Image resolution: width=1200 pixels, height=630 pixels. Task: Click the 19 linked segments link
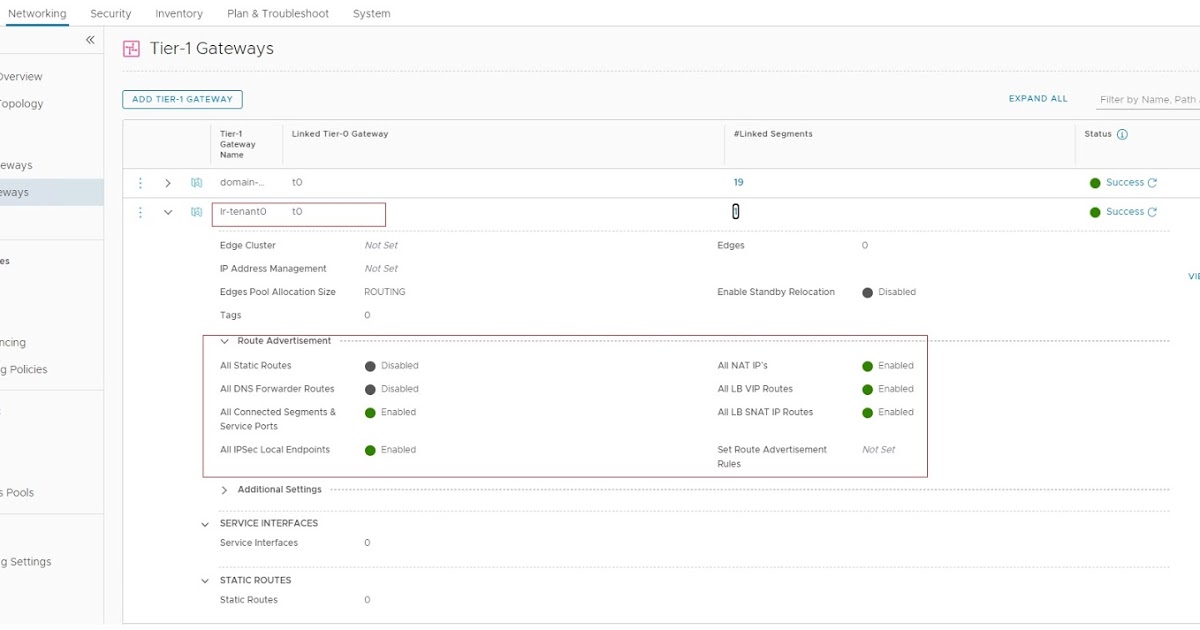[x=739, y=182]
